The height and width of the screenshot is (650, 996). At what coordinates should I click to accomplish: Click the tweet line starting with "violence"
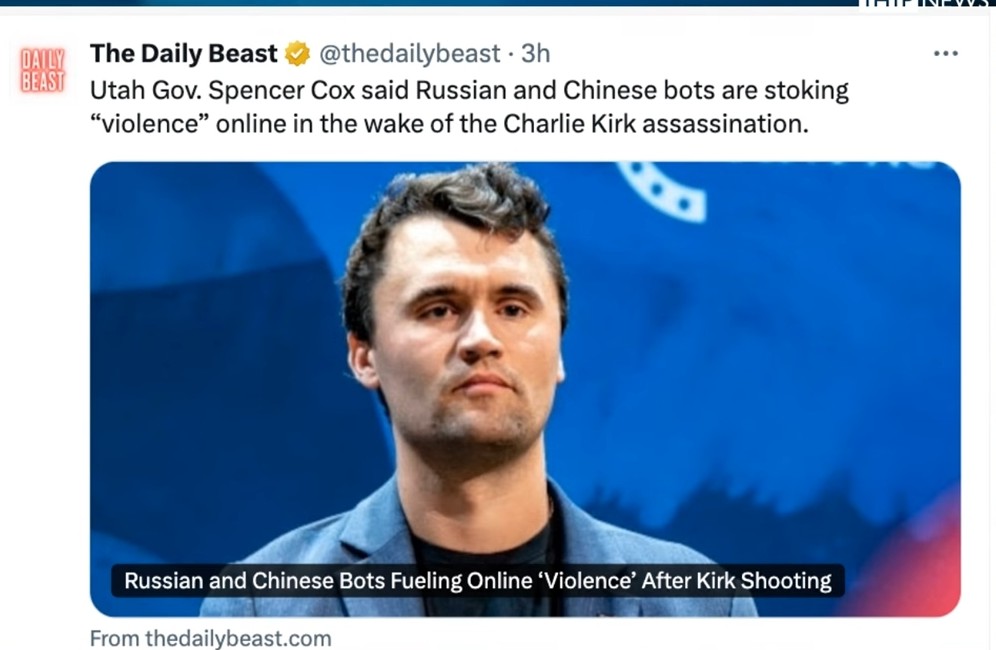coord(450,124)
